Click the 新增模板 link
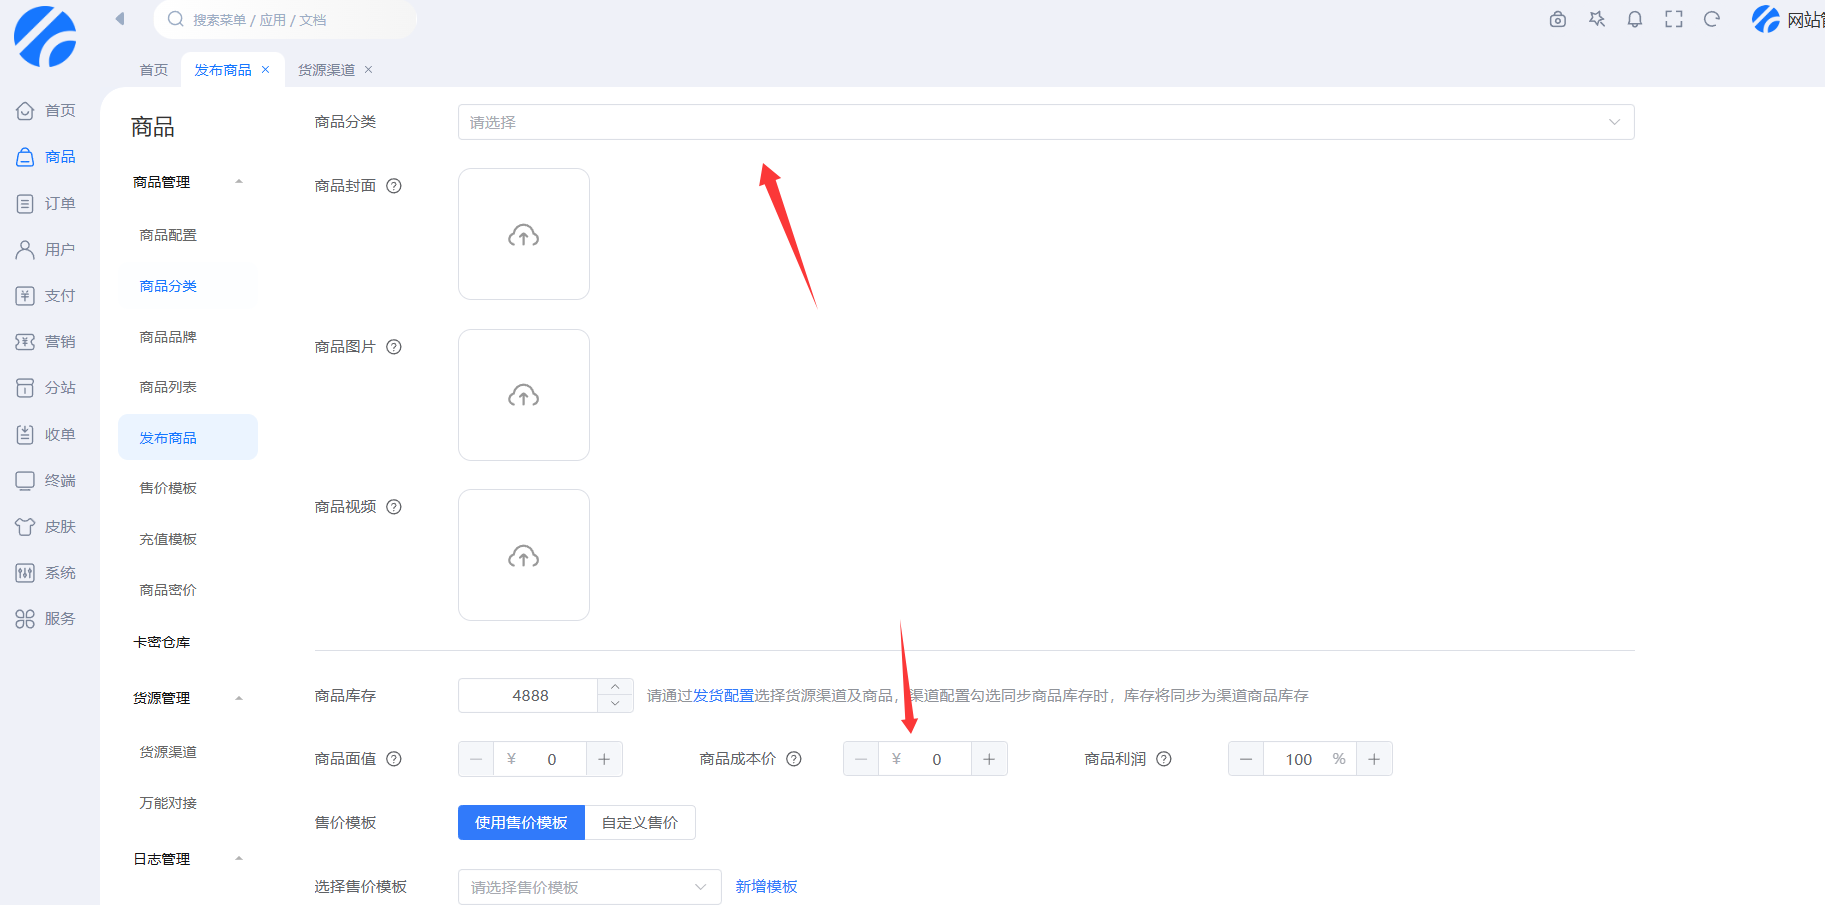 click(766, 887)
